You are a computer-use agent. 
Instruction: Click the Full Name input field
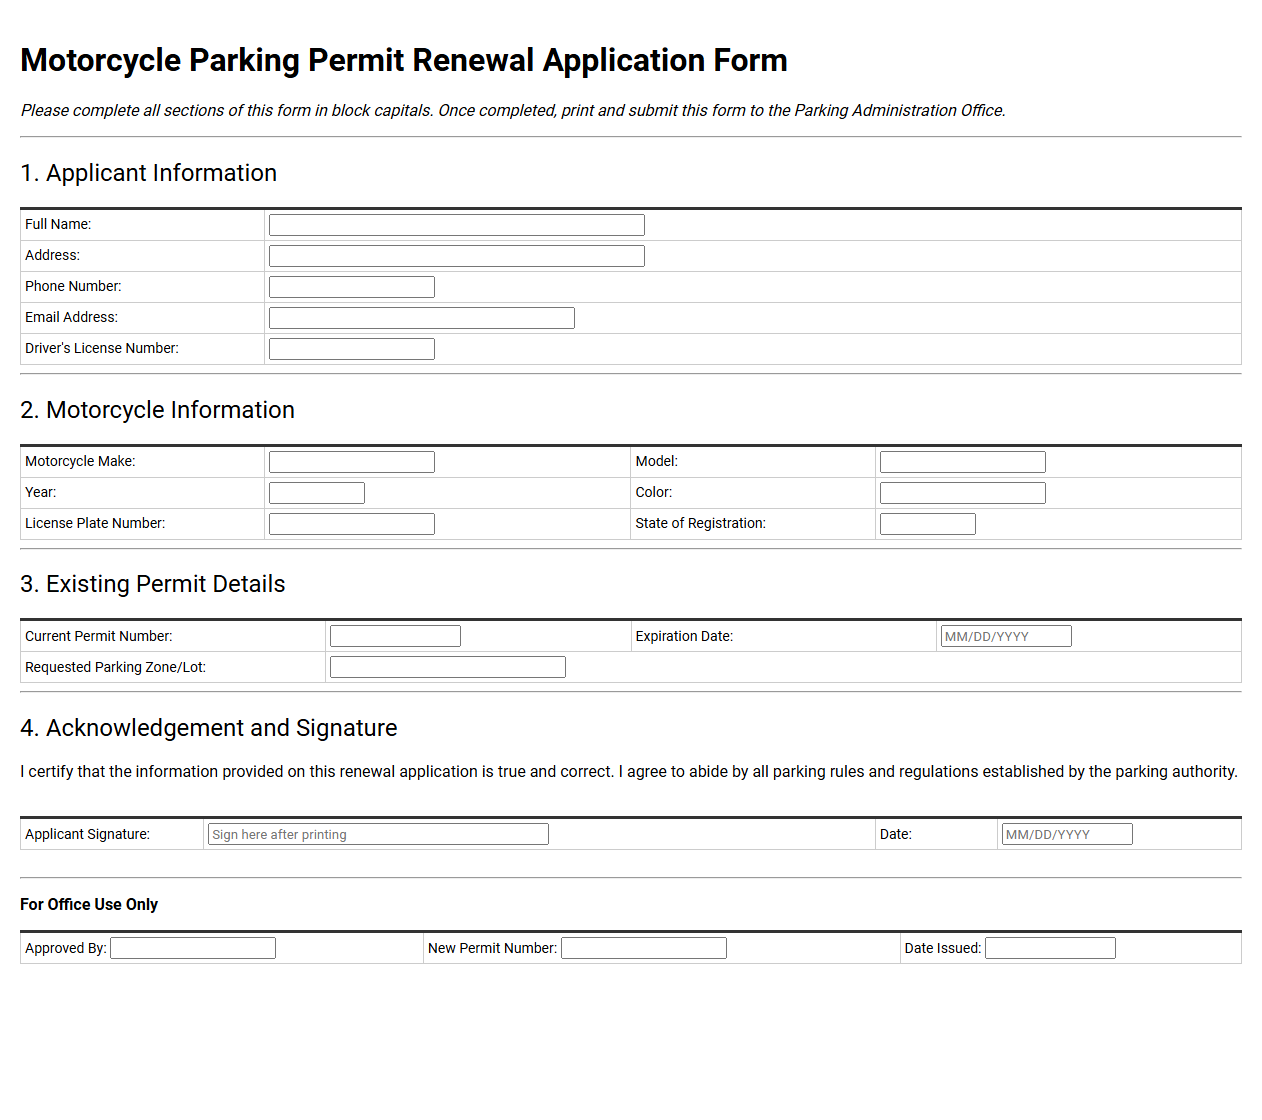point(456,225)
